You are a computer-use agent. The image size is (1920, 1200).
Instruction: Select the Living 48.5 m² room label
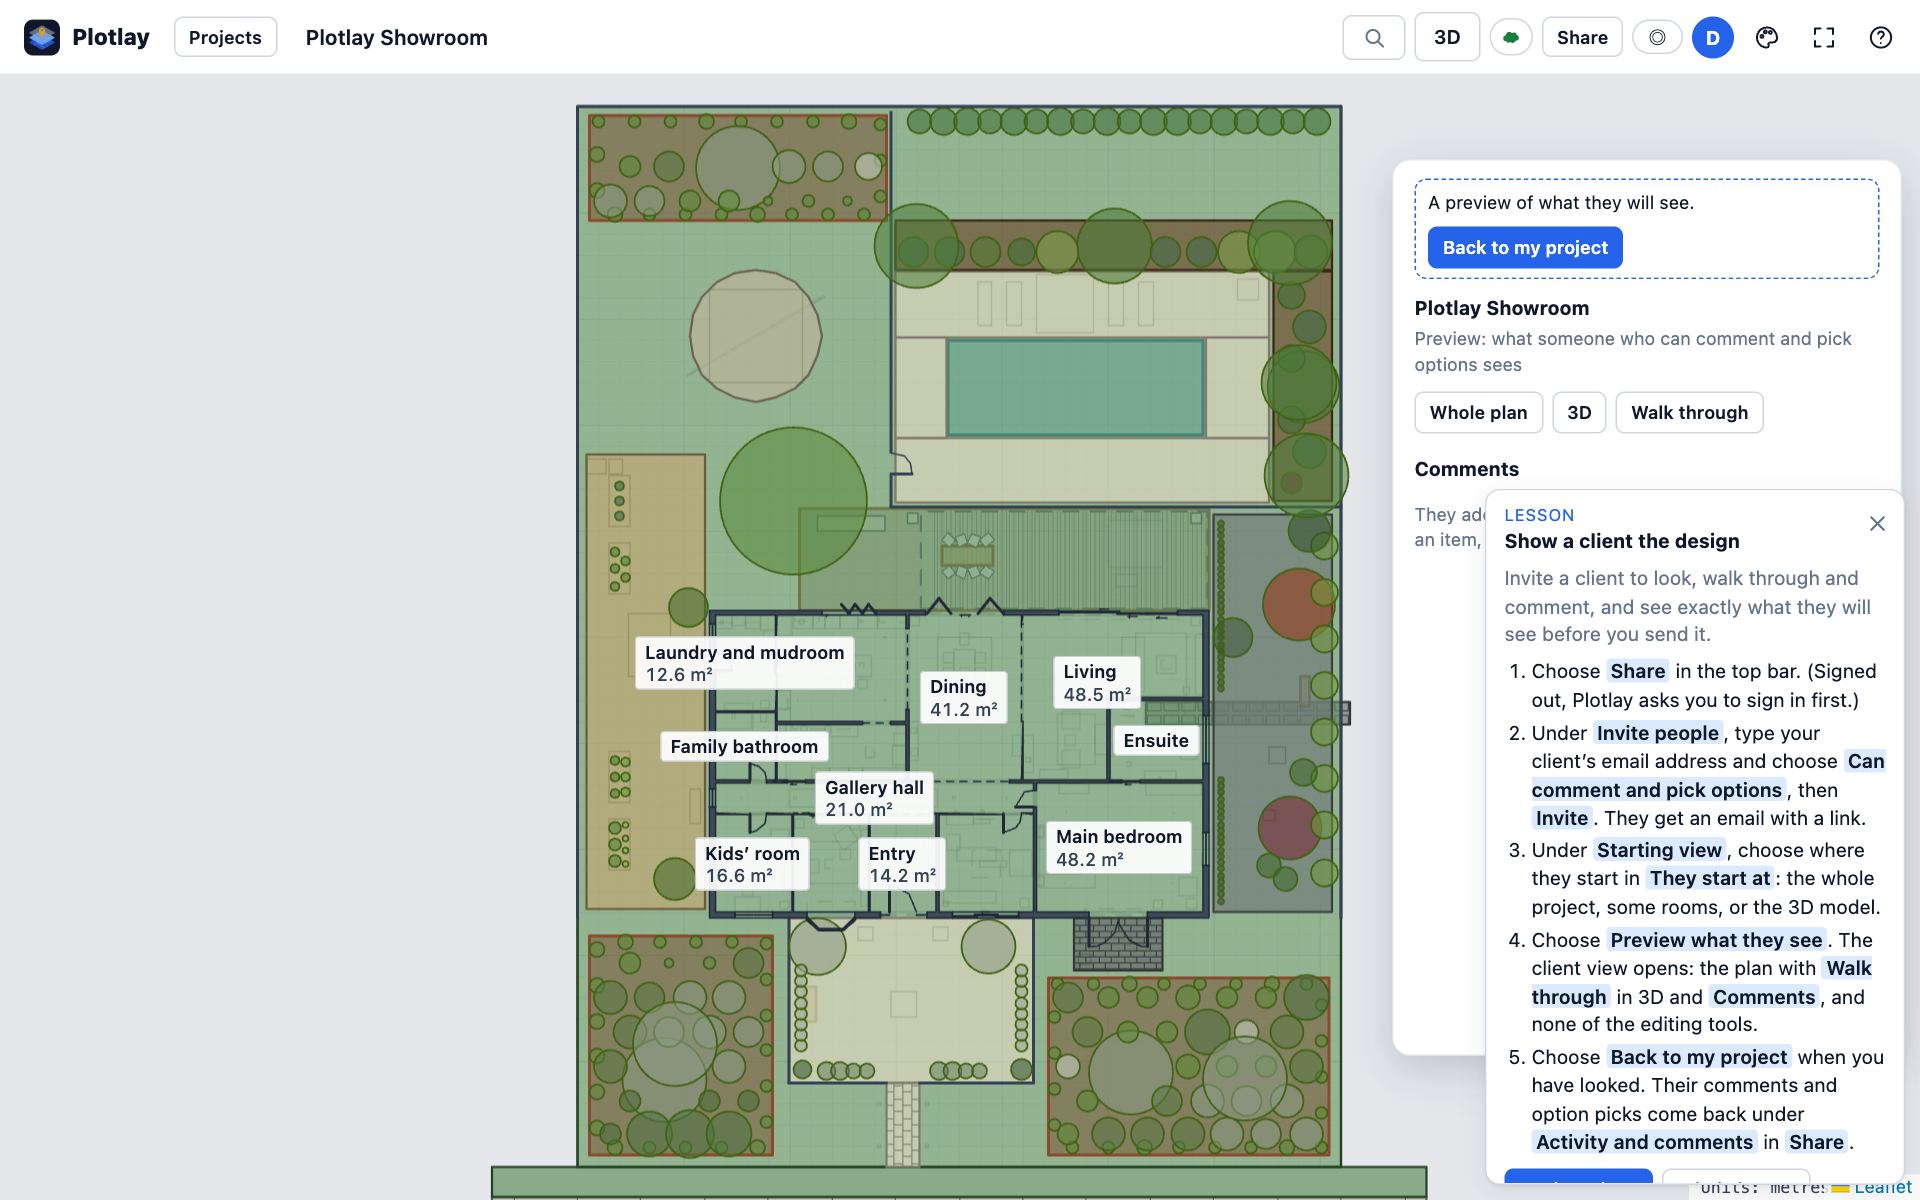[x=1096, y=683]
